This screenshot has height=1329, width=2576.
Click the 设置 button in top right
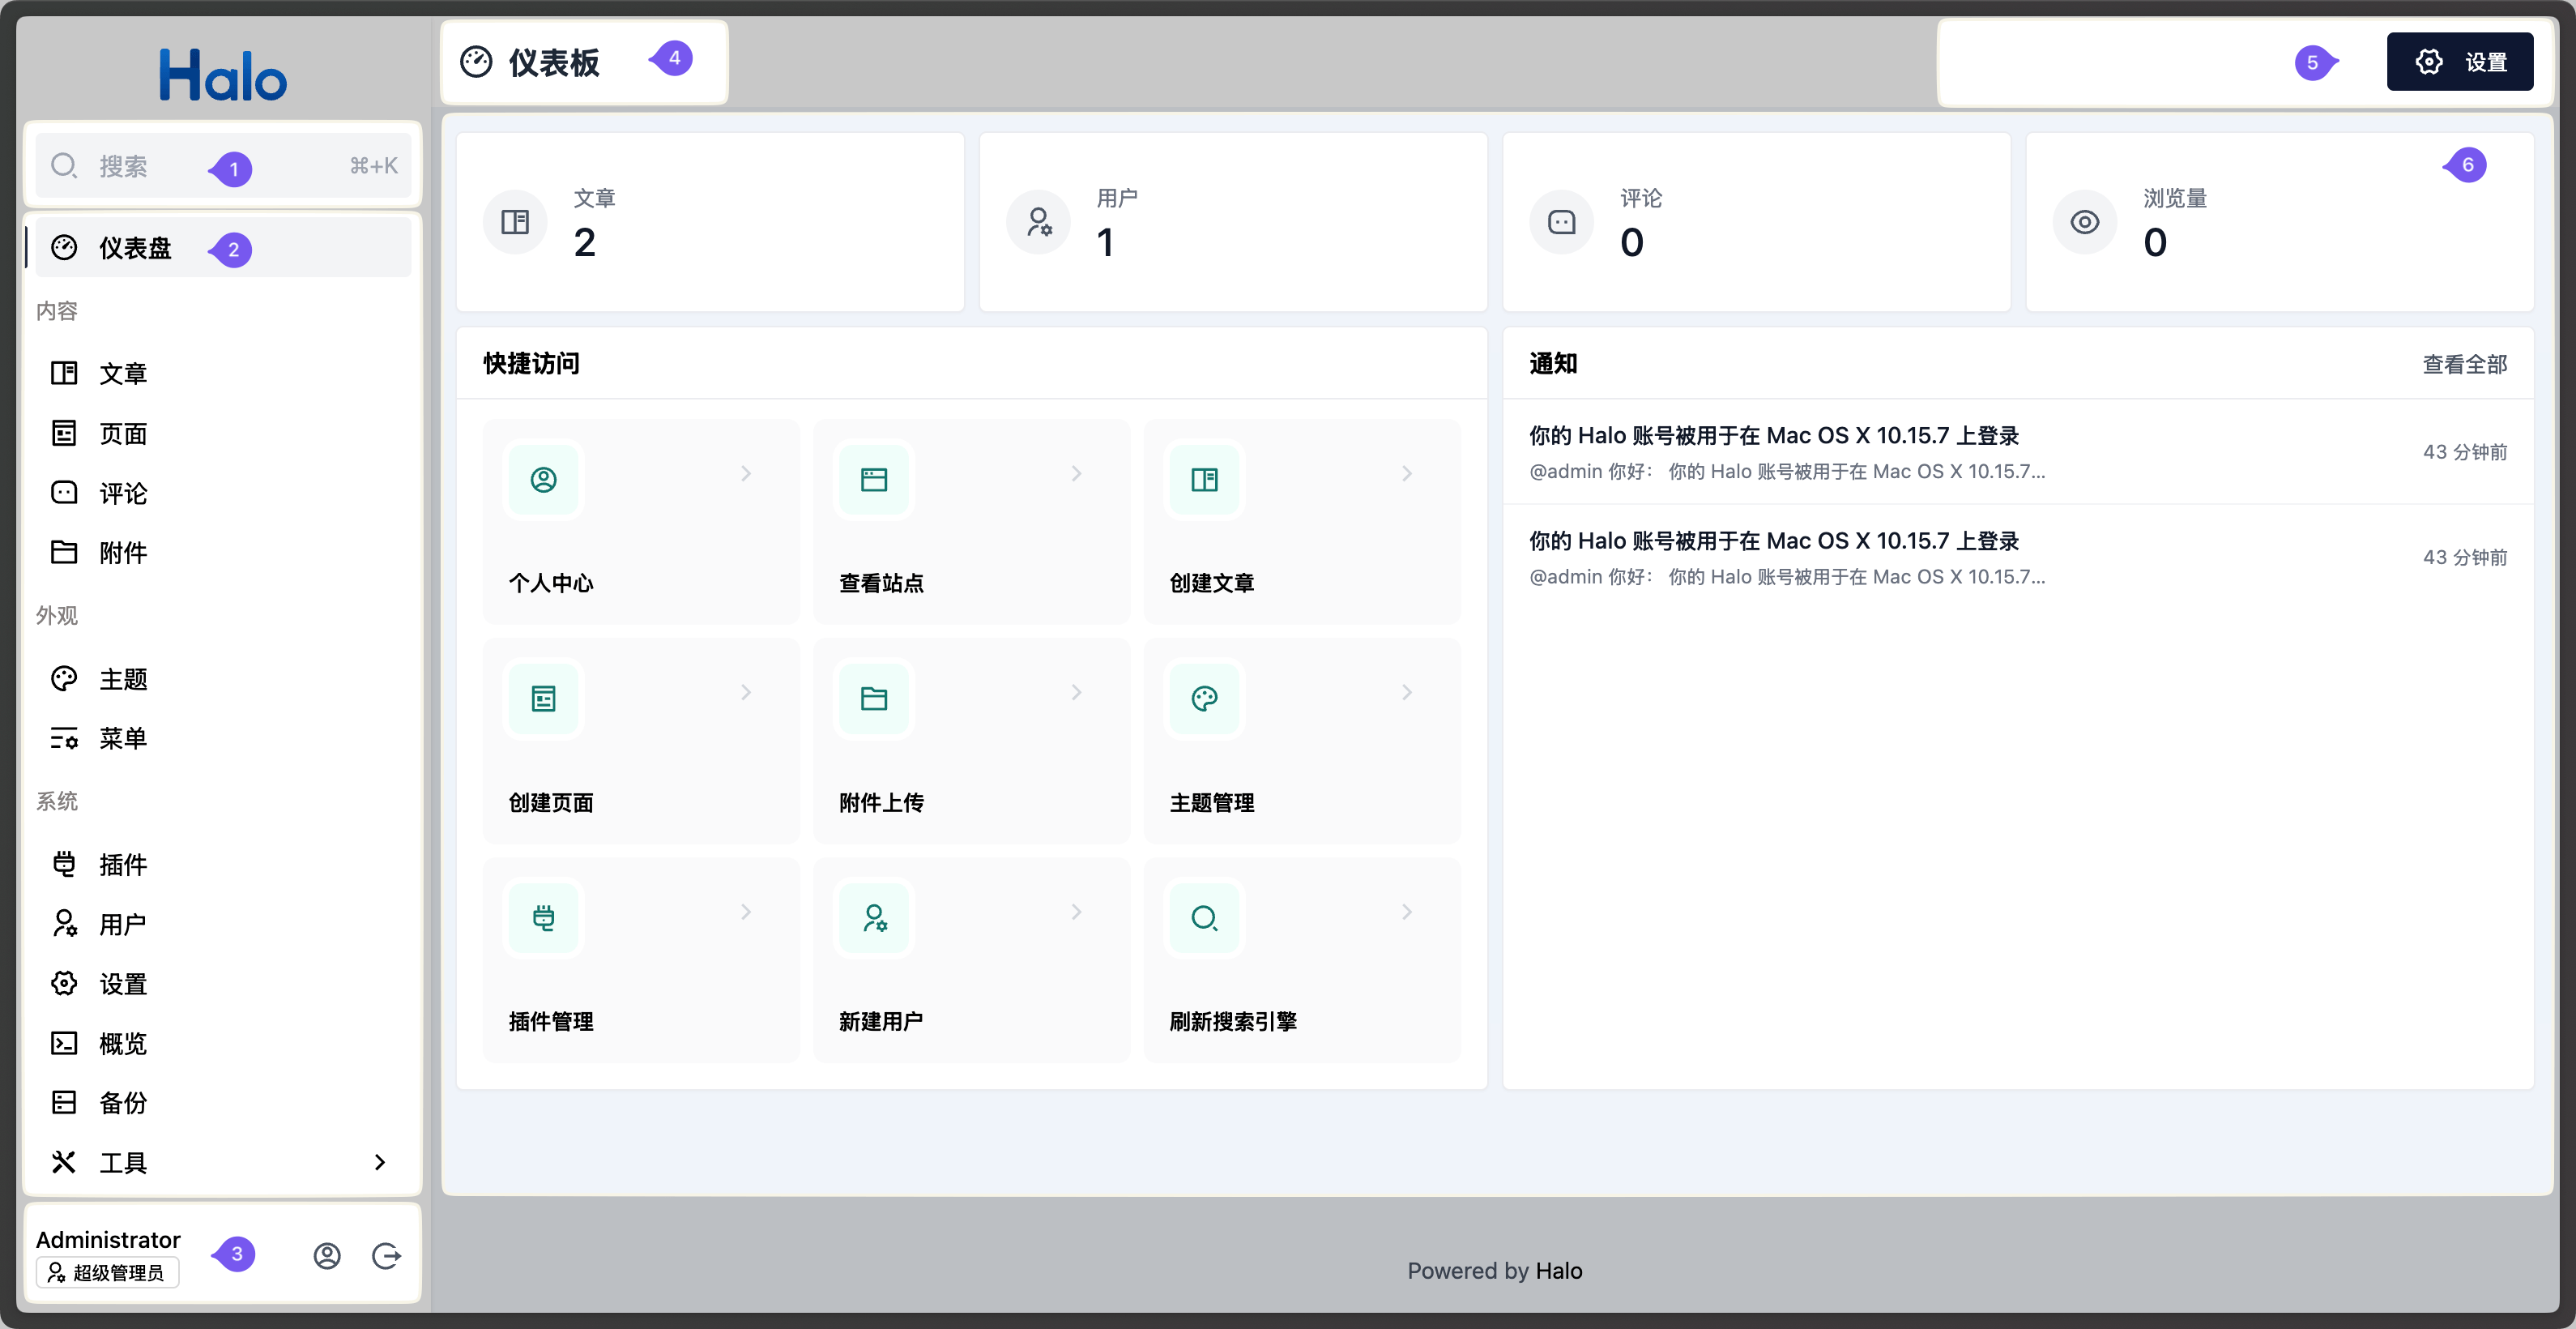coord(2460,61)
